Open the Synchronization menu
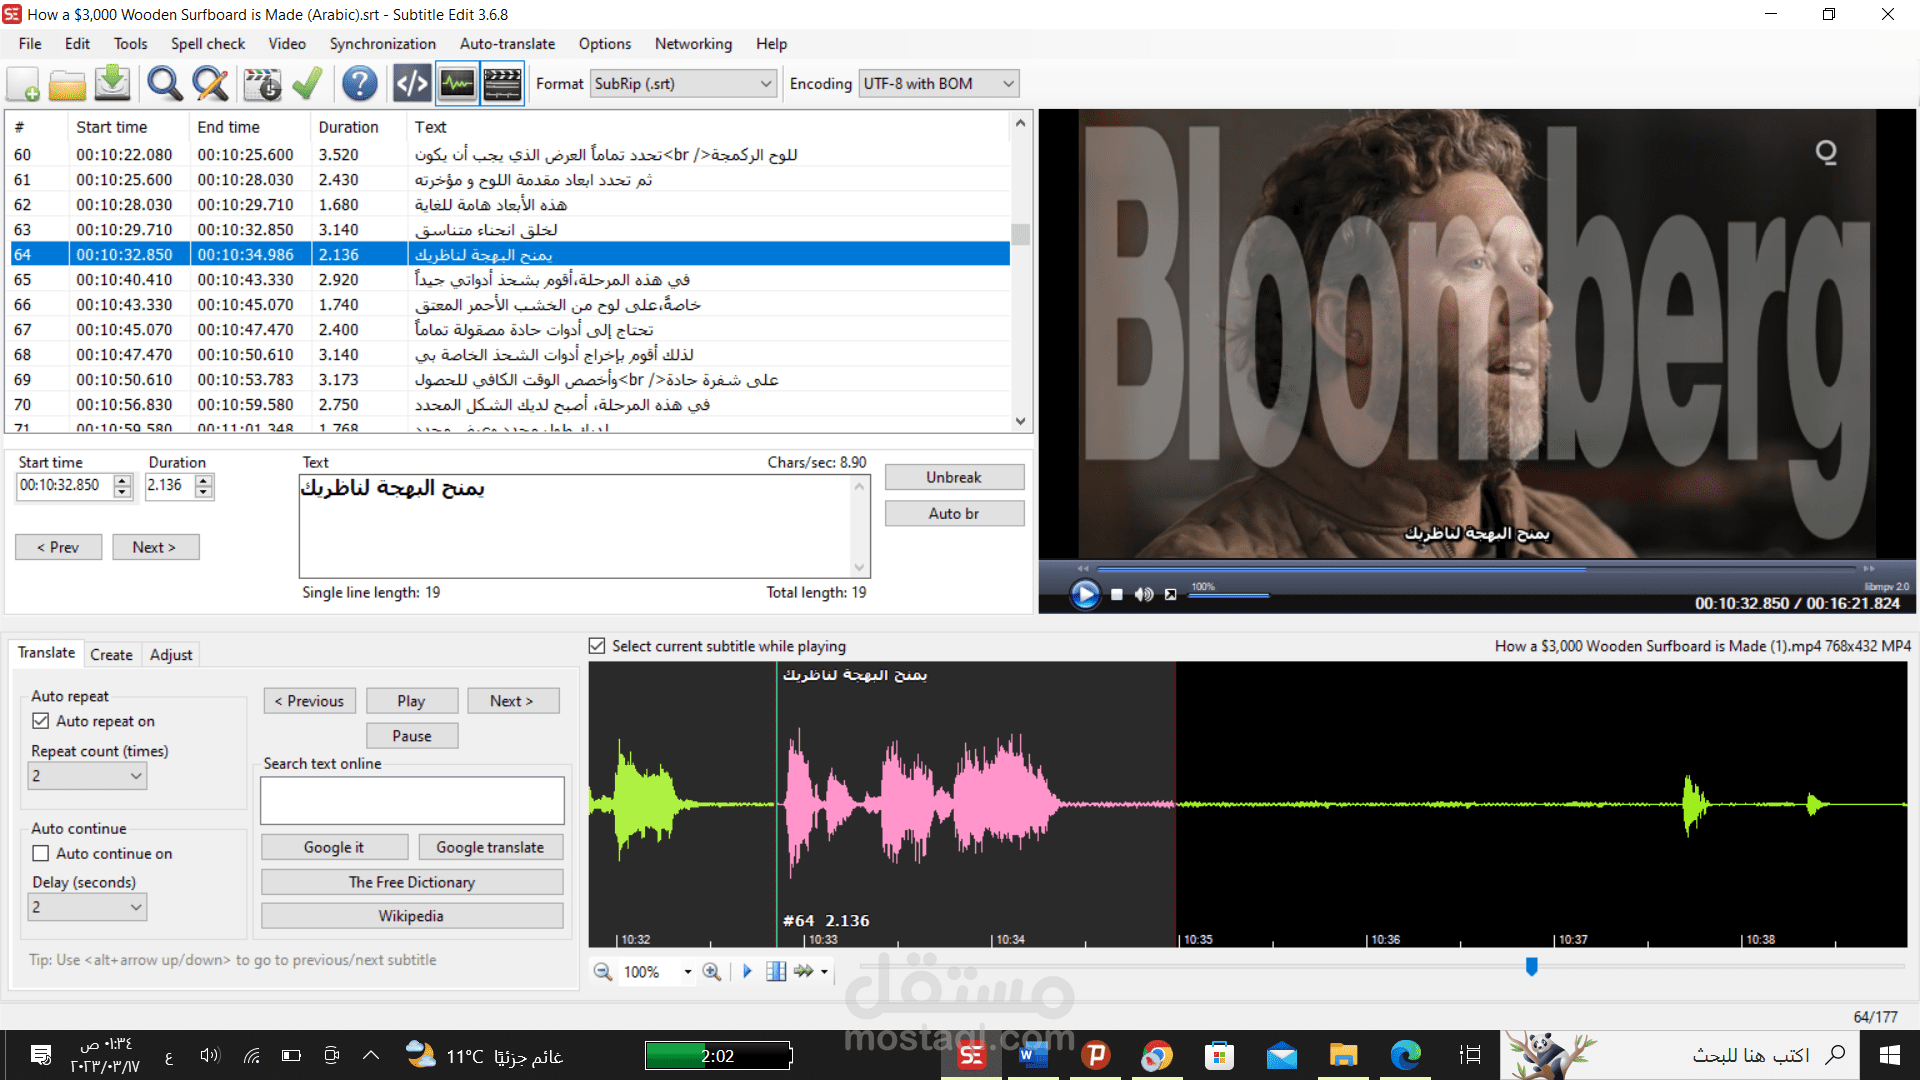 point(383,44)
